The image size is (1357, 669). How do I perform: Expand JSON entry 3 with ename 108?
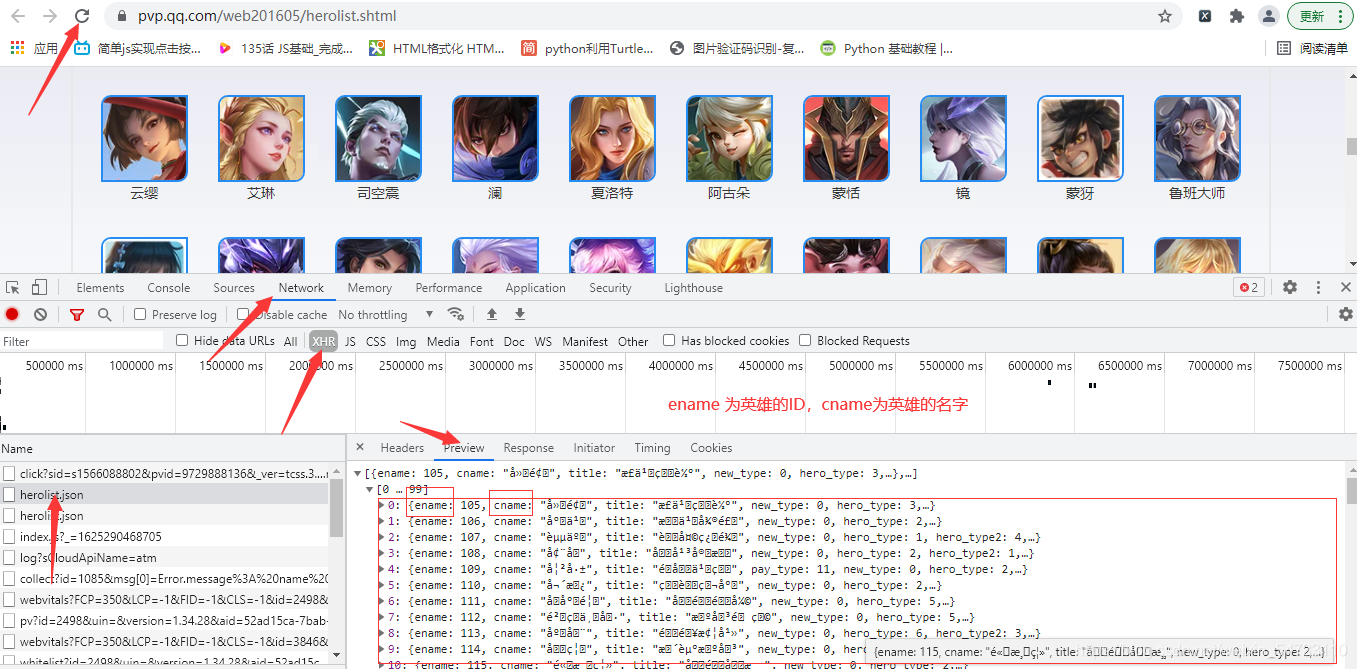click(381, 553)
